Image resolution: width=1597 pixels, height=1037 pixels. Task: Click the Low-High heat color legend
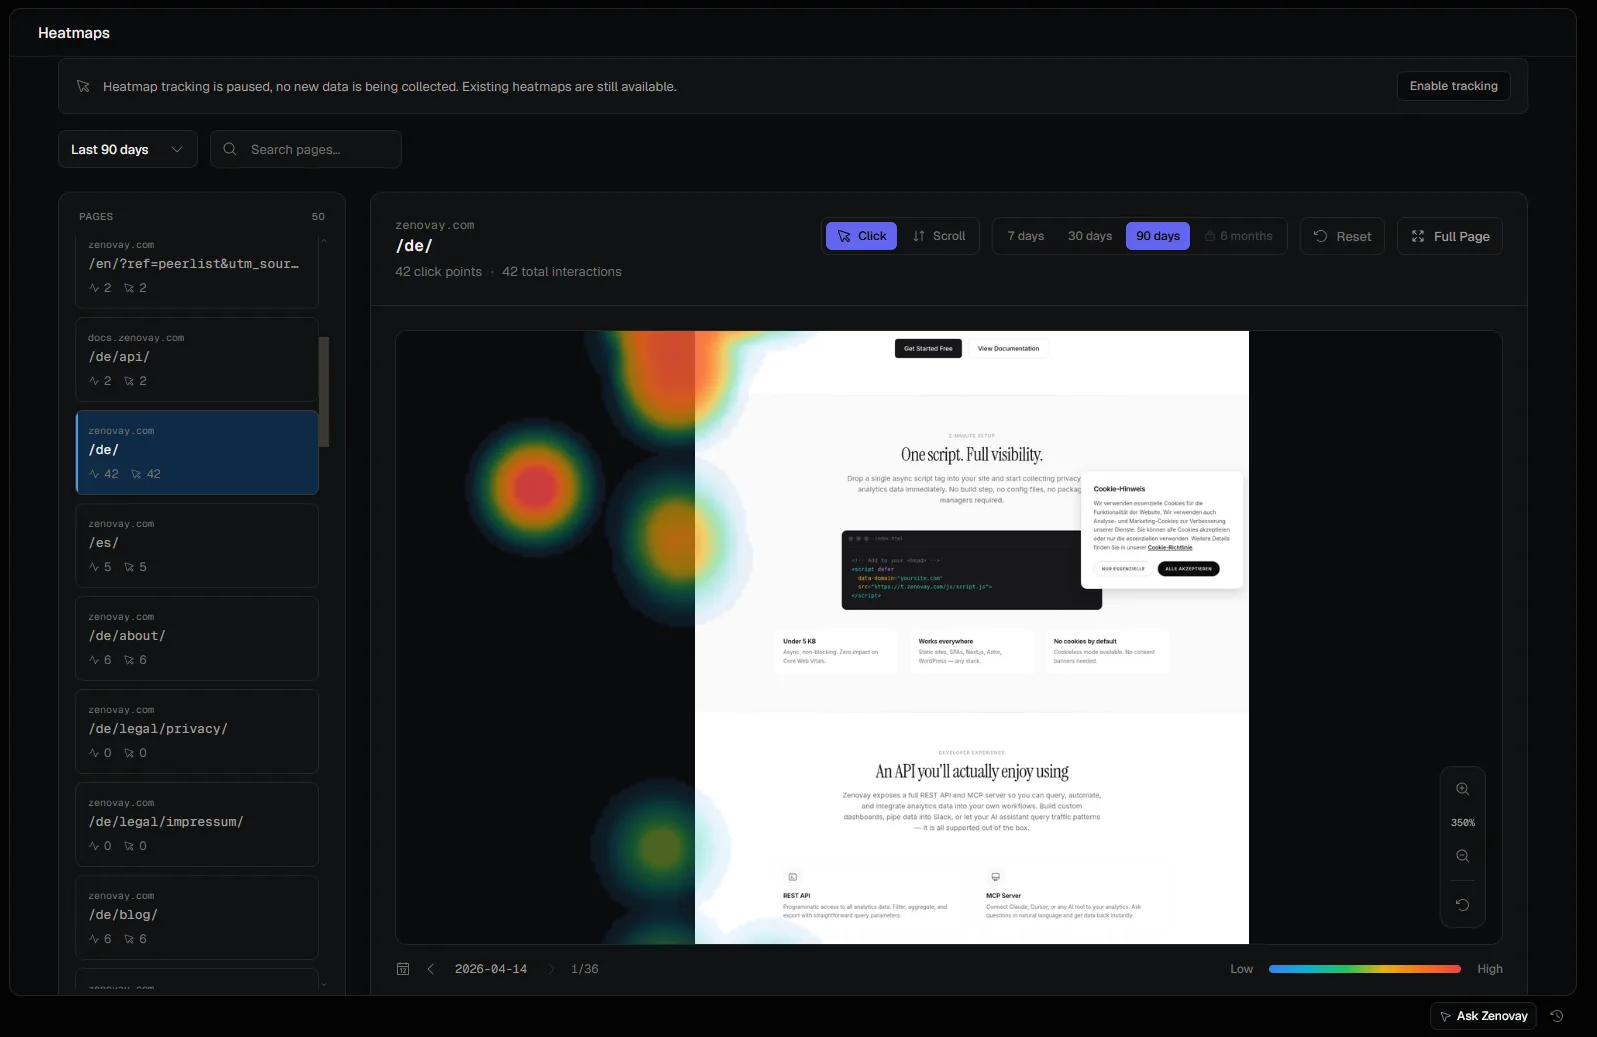[x=1365, y=969]
